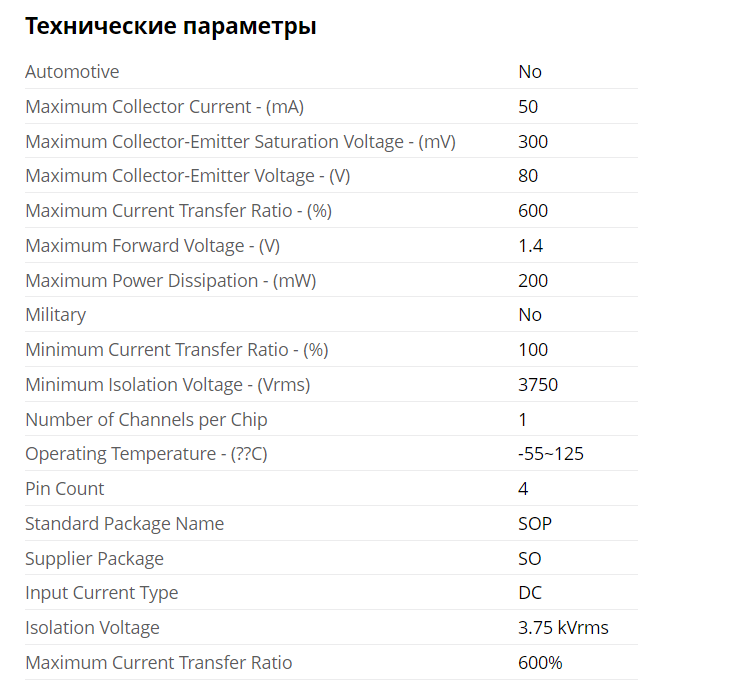Click the Number of Channels per Chip label
747x683 pixels.
(146, 420)
